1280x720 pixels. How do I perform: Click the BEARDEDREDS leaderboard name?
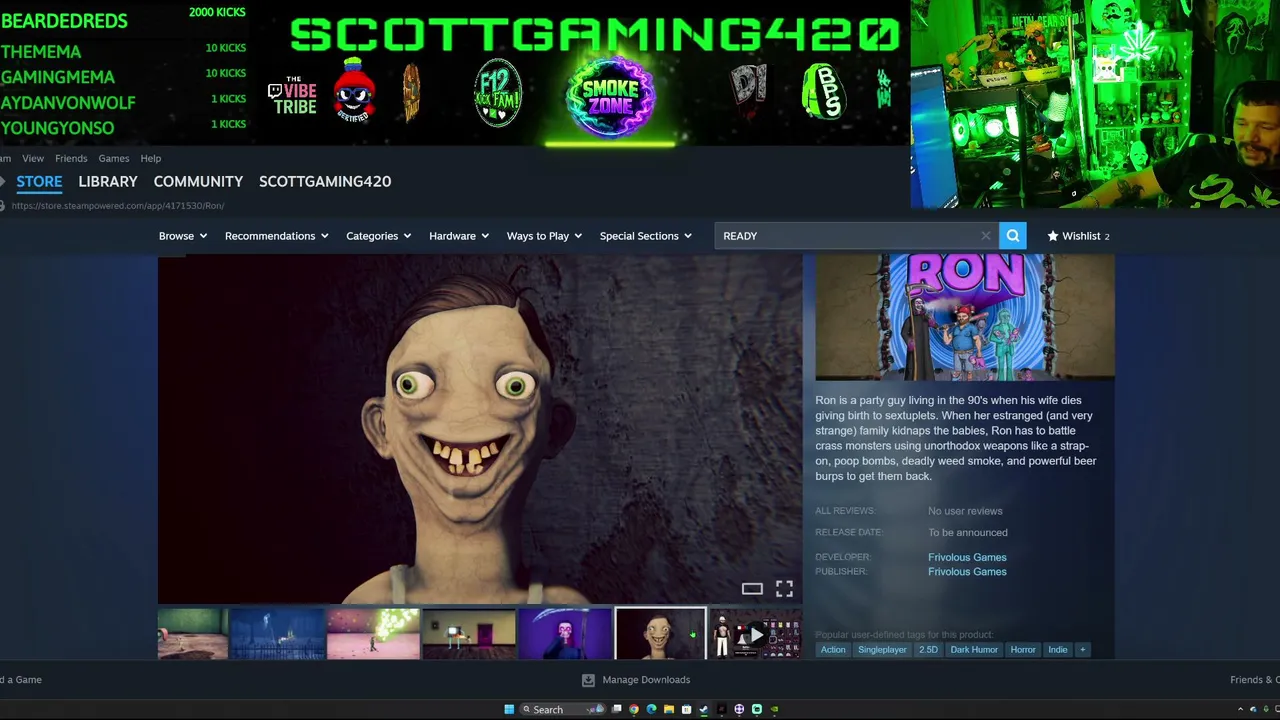click(x=64, y=21)
